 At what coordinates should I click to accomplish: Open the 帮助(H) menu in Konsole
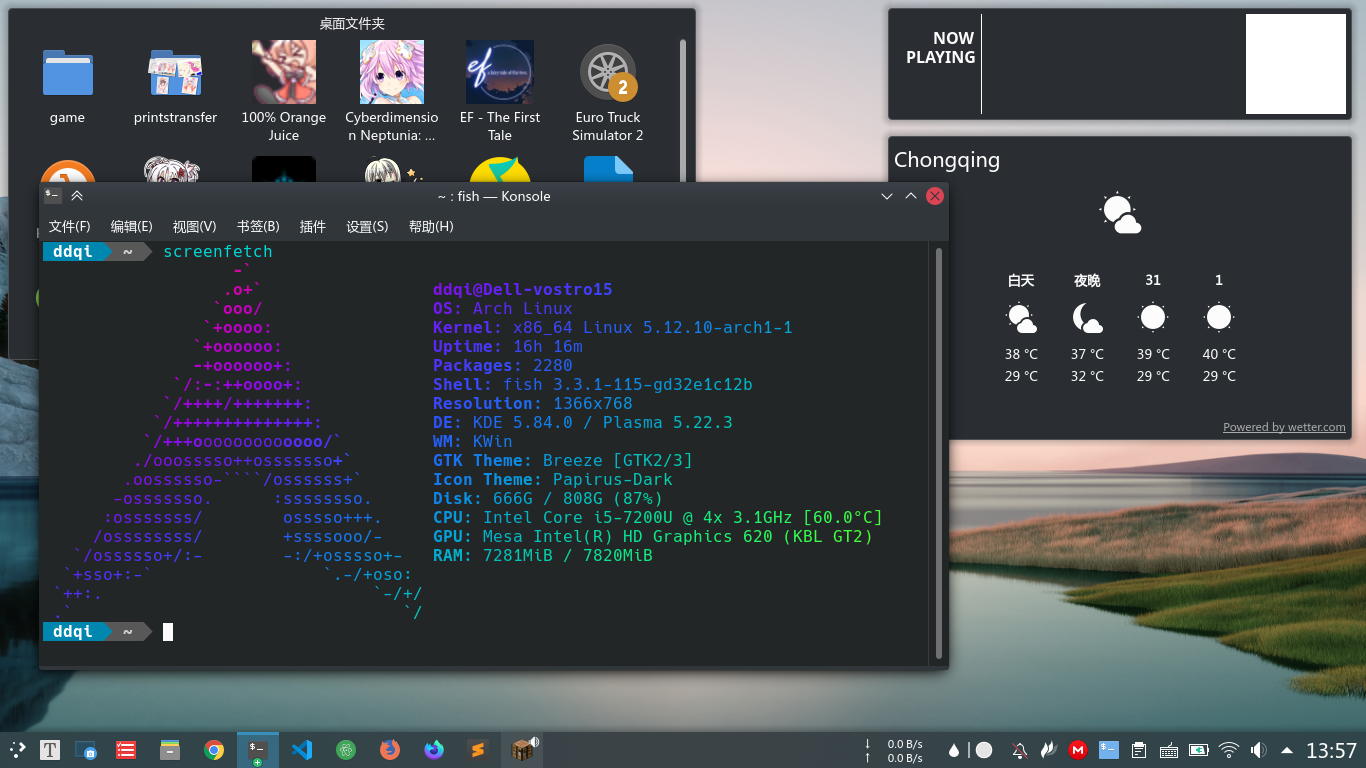(431, 227)
